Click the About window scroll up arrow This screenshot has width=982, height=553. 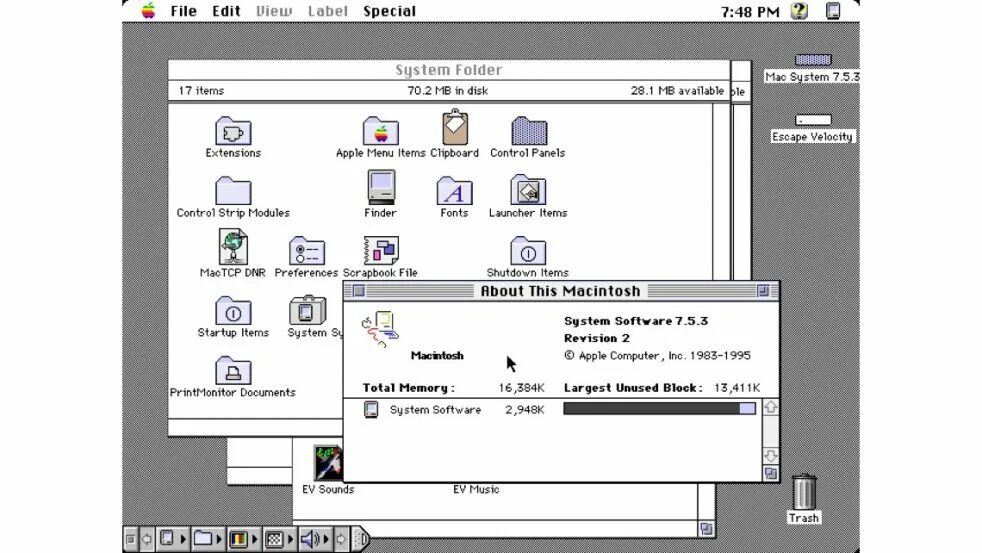770,407
